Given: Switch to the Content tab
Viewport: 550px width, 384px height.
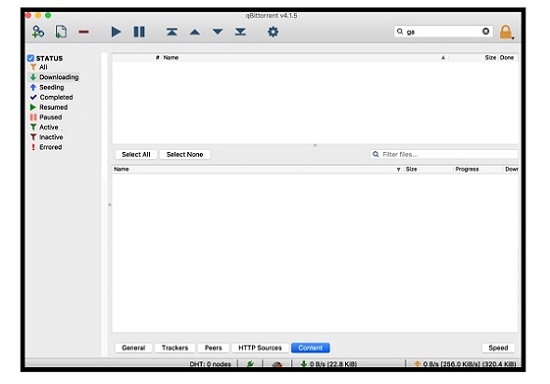Looking at the screenshot, I should [x=310, y=348].
